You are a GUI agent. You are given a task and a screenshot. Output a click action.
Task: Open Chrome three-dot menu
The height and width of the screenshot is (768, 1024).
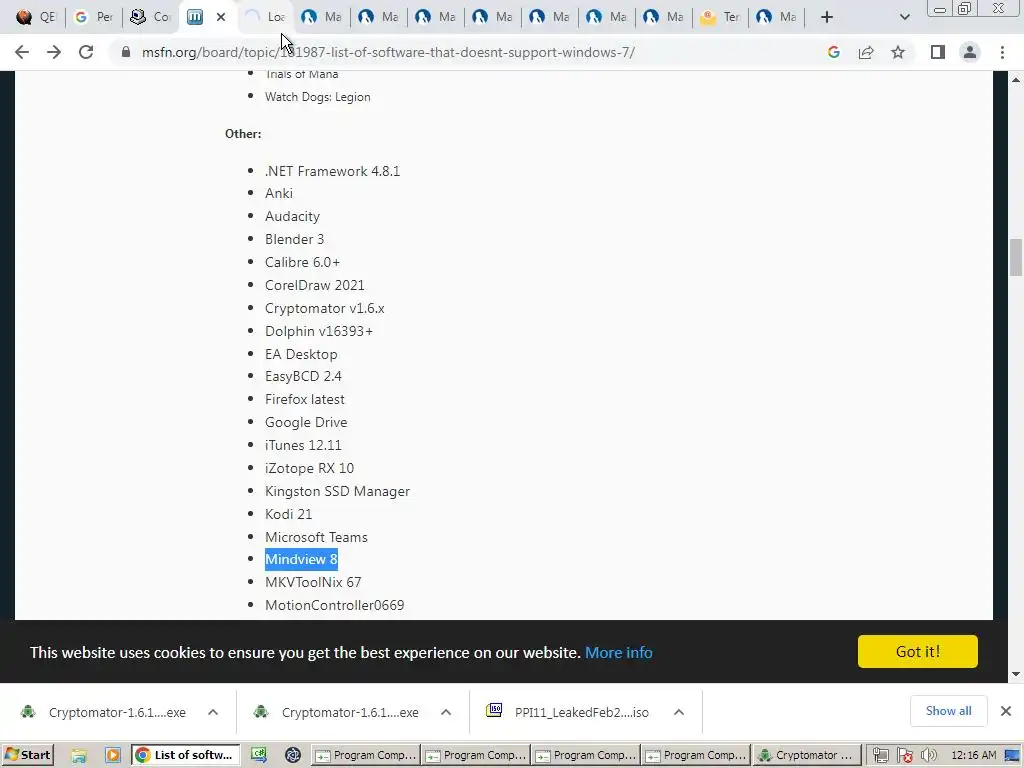coord(1002,52)
